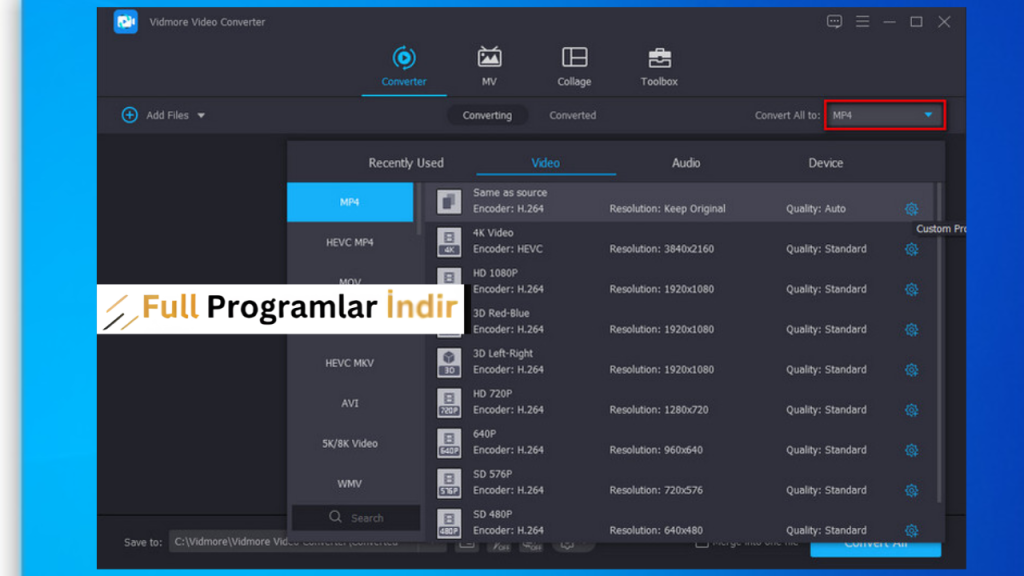
Task: Choose AVI format
Action: (350, 403)
